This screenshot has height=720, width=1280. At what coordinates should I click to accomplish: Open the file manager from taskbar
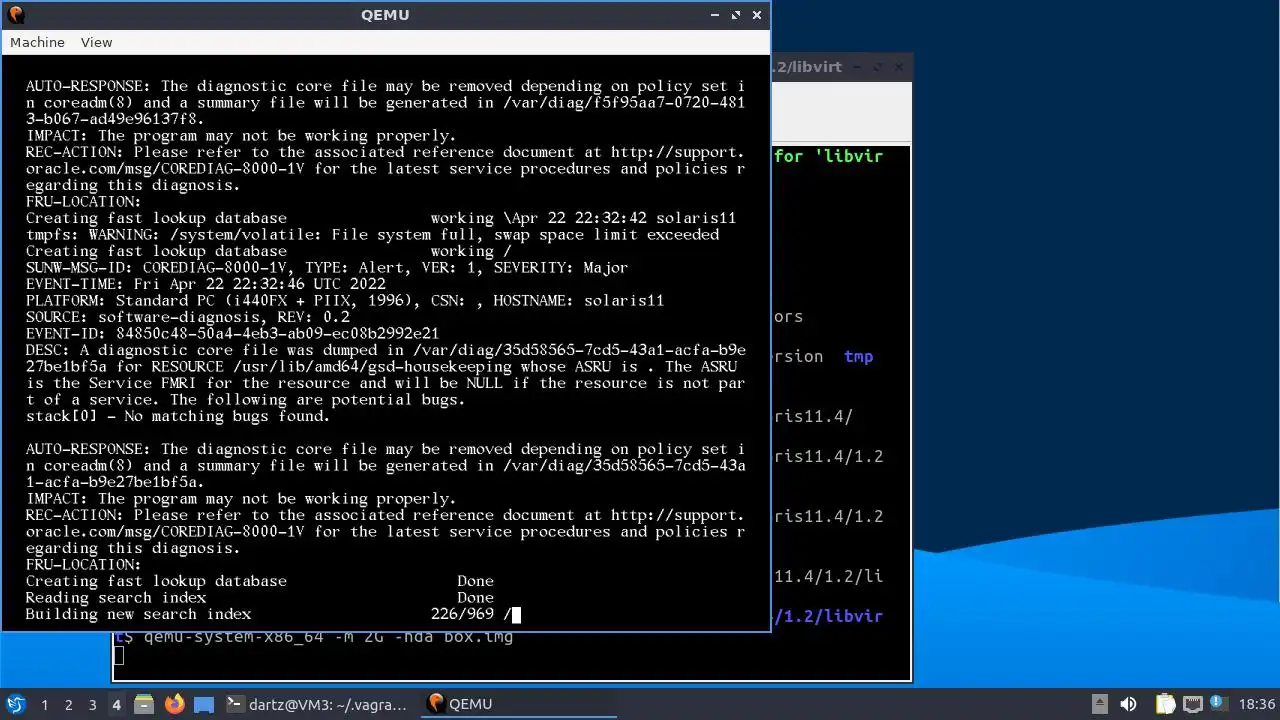pos(144,704)
